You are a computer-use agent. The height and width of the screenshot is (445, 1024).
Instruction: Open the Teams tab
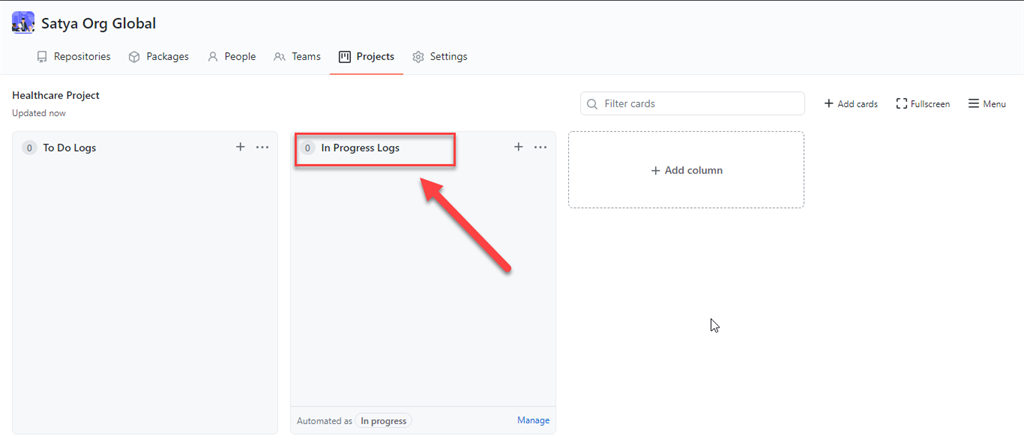(297, 57)
